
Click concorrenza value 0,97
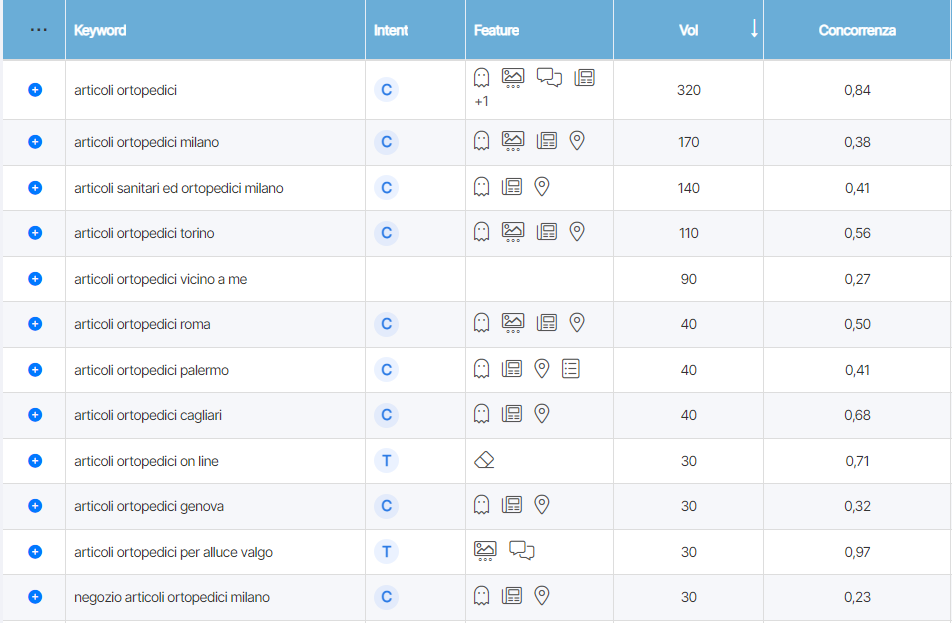pyautogui.click(x=857, y=552)
